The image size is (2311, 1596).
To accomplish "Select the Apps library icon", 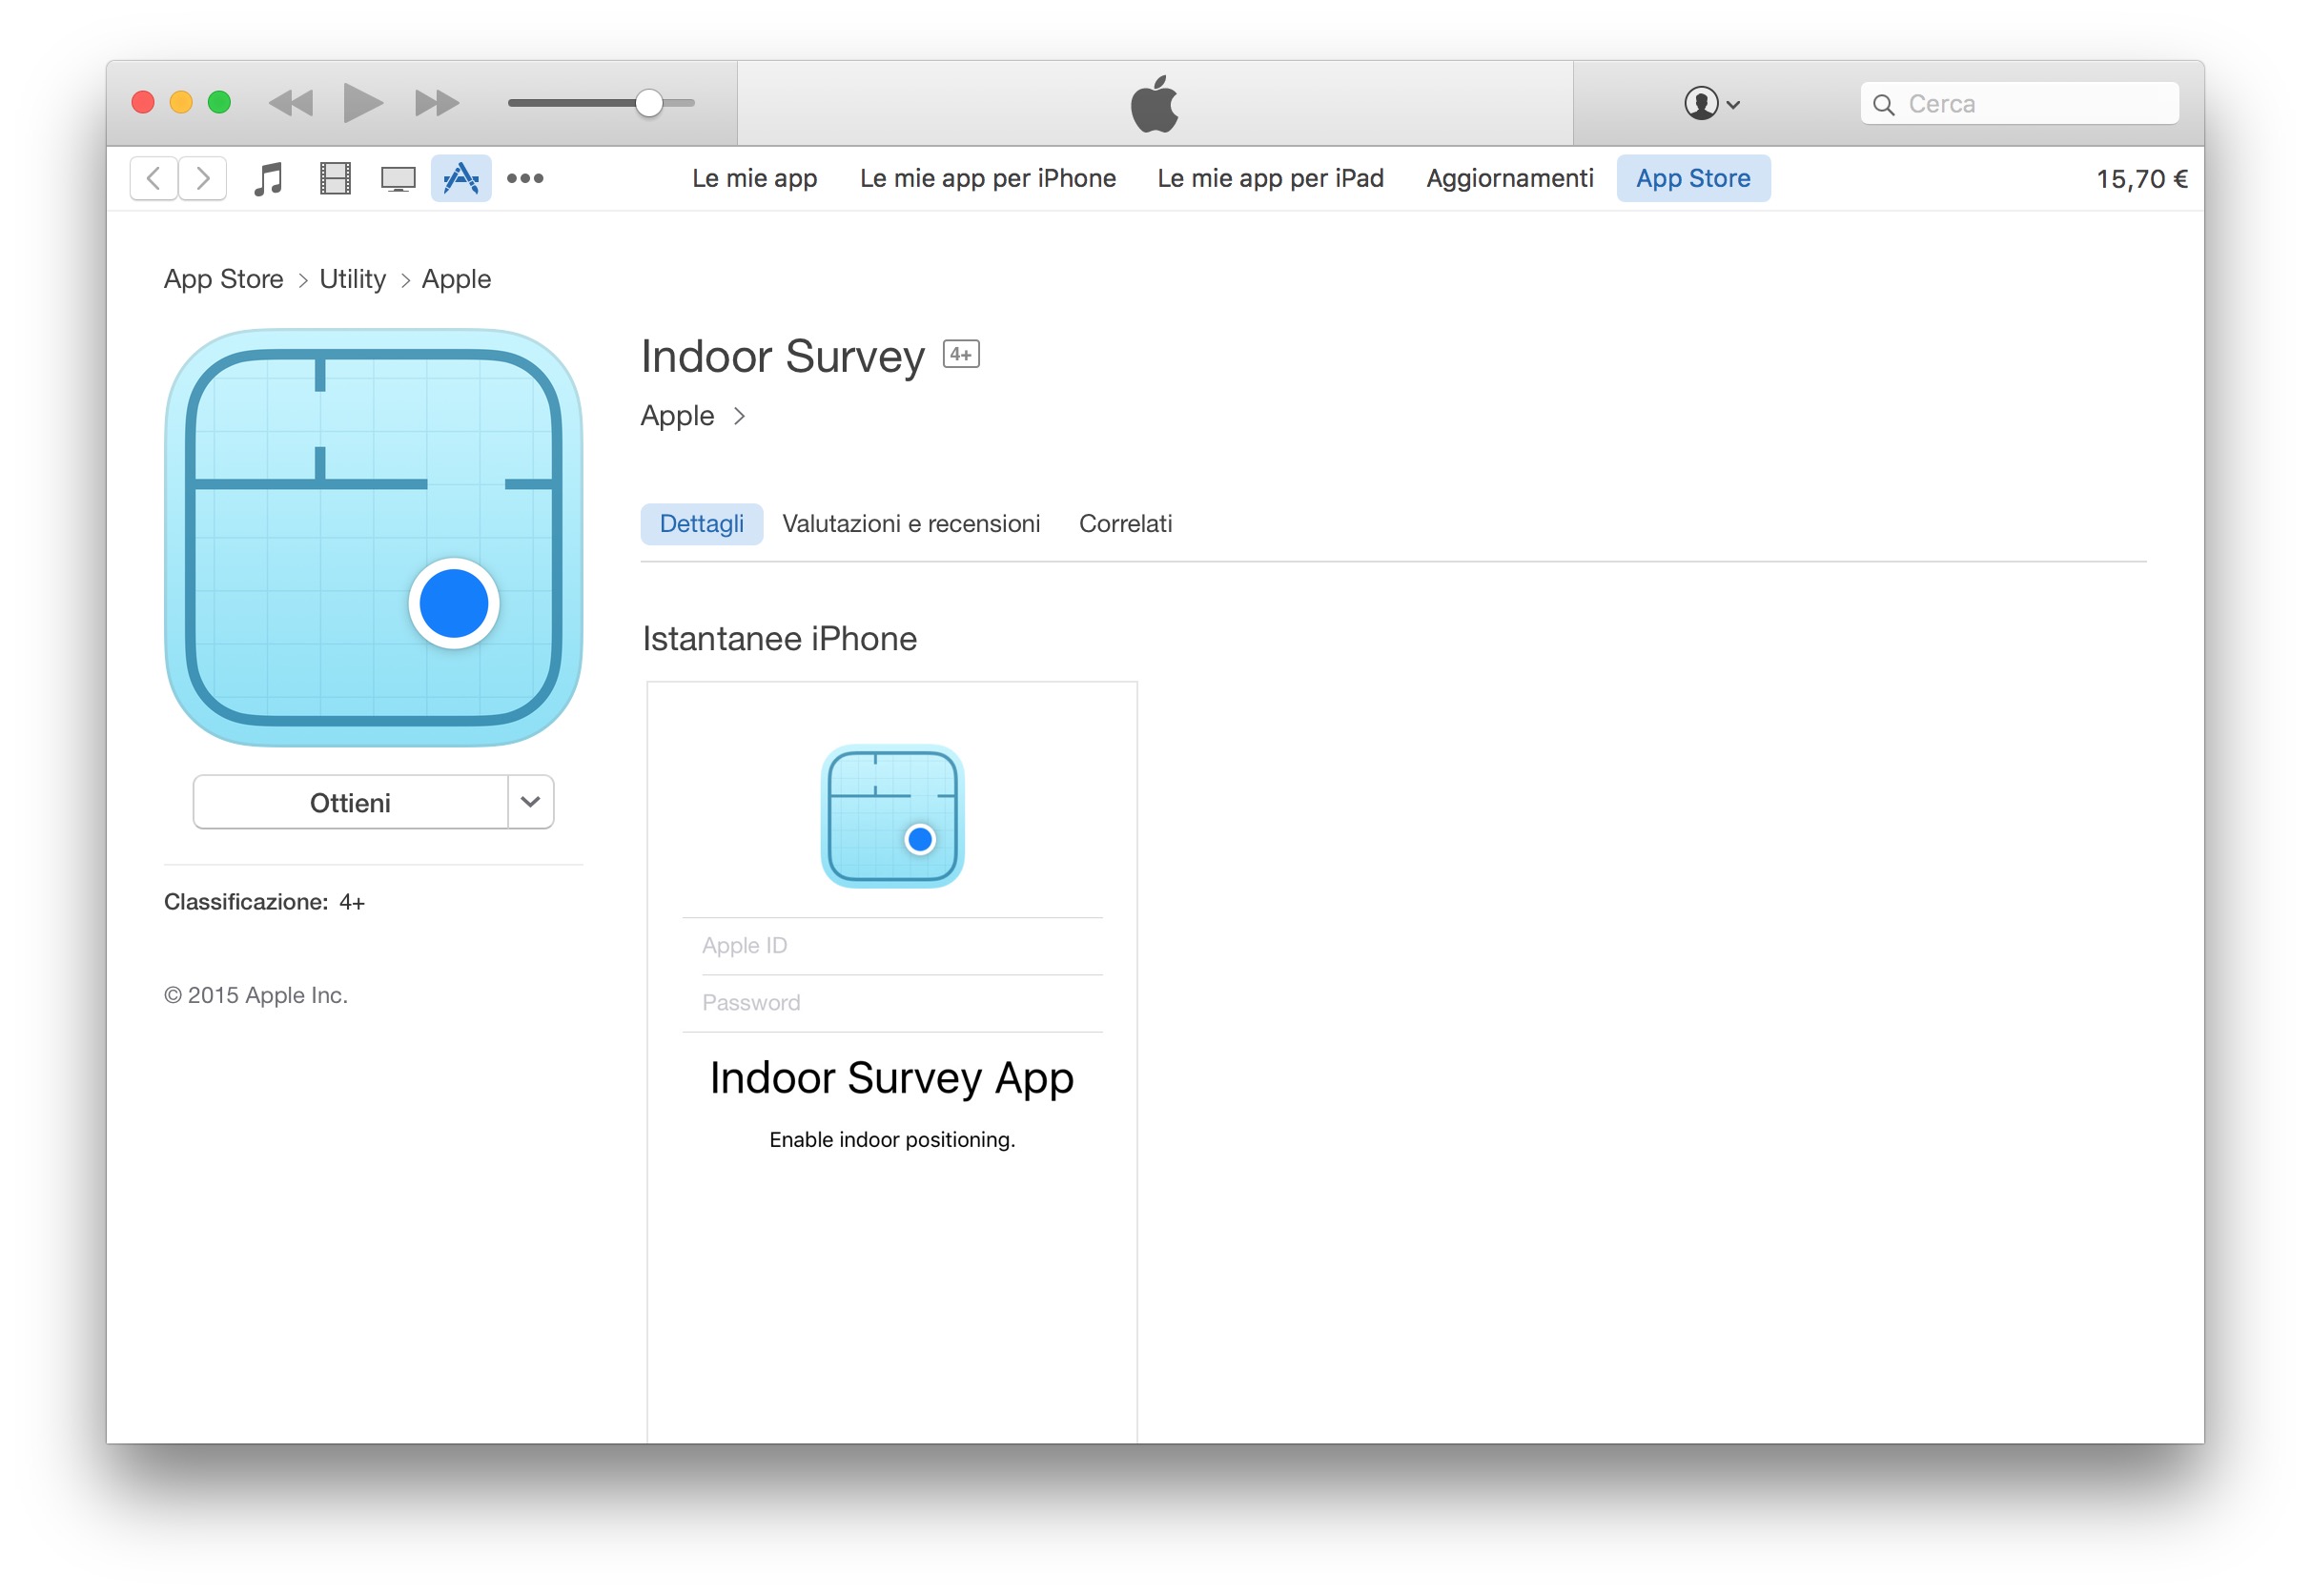I will (461, 179).
